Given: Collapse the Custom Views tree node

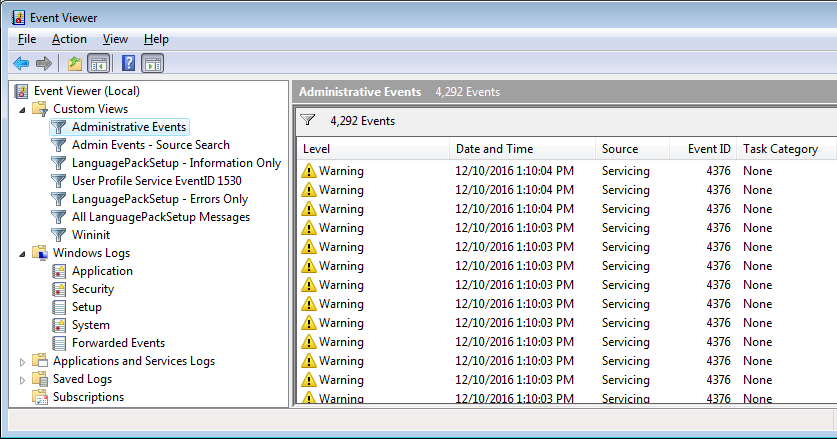Looking at the screenshot, I should [22, 110].
